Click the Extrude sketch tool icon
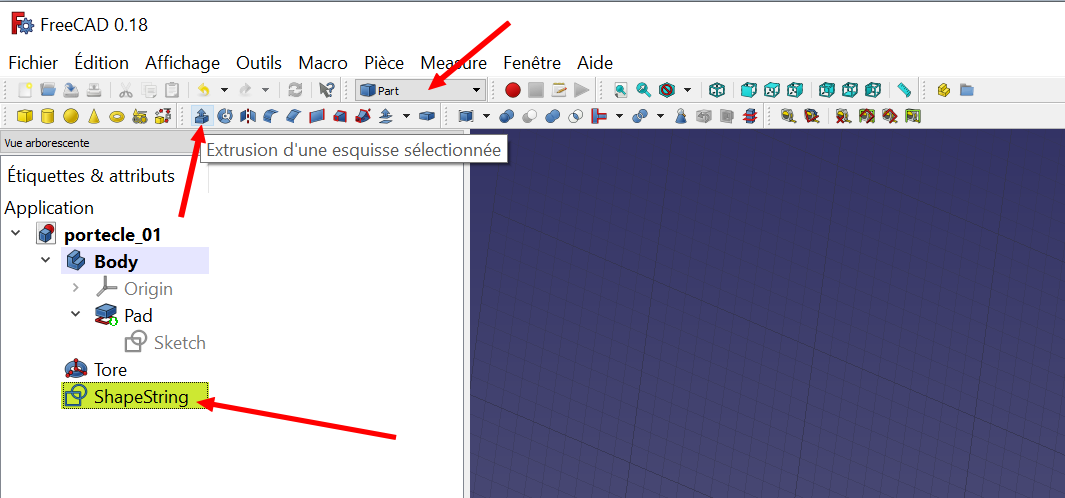This screenshot has width=1065, height=498. pyautogui.click(x=201, y=116)
